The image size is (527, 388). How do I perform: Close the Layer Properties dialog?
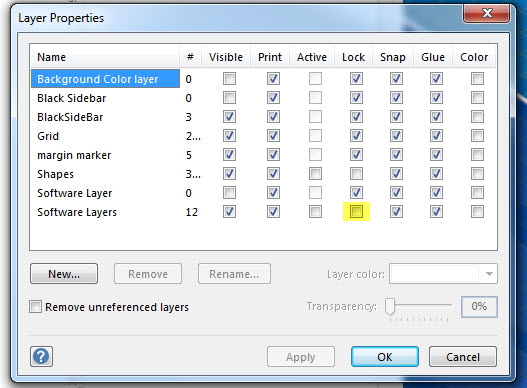pyautogui.click(x=486, y=13)
